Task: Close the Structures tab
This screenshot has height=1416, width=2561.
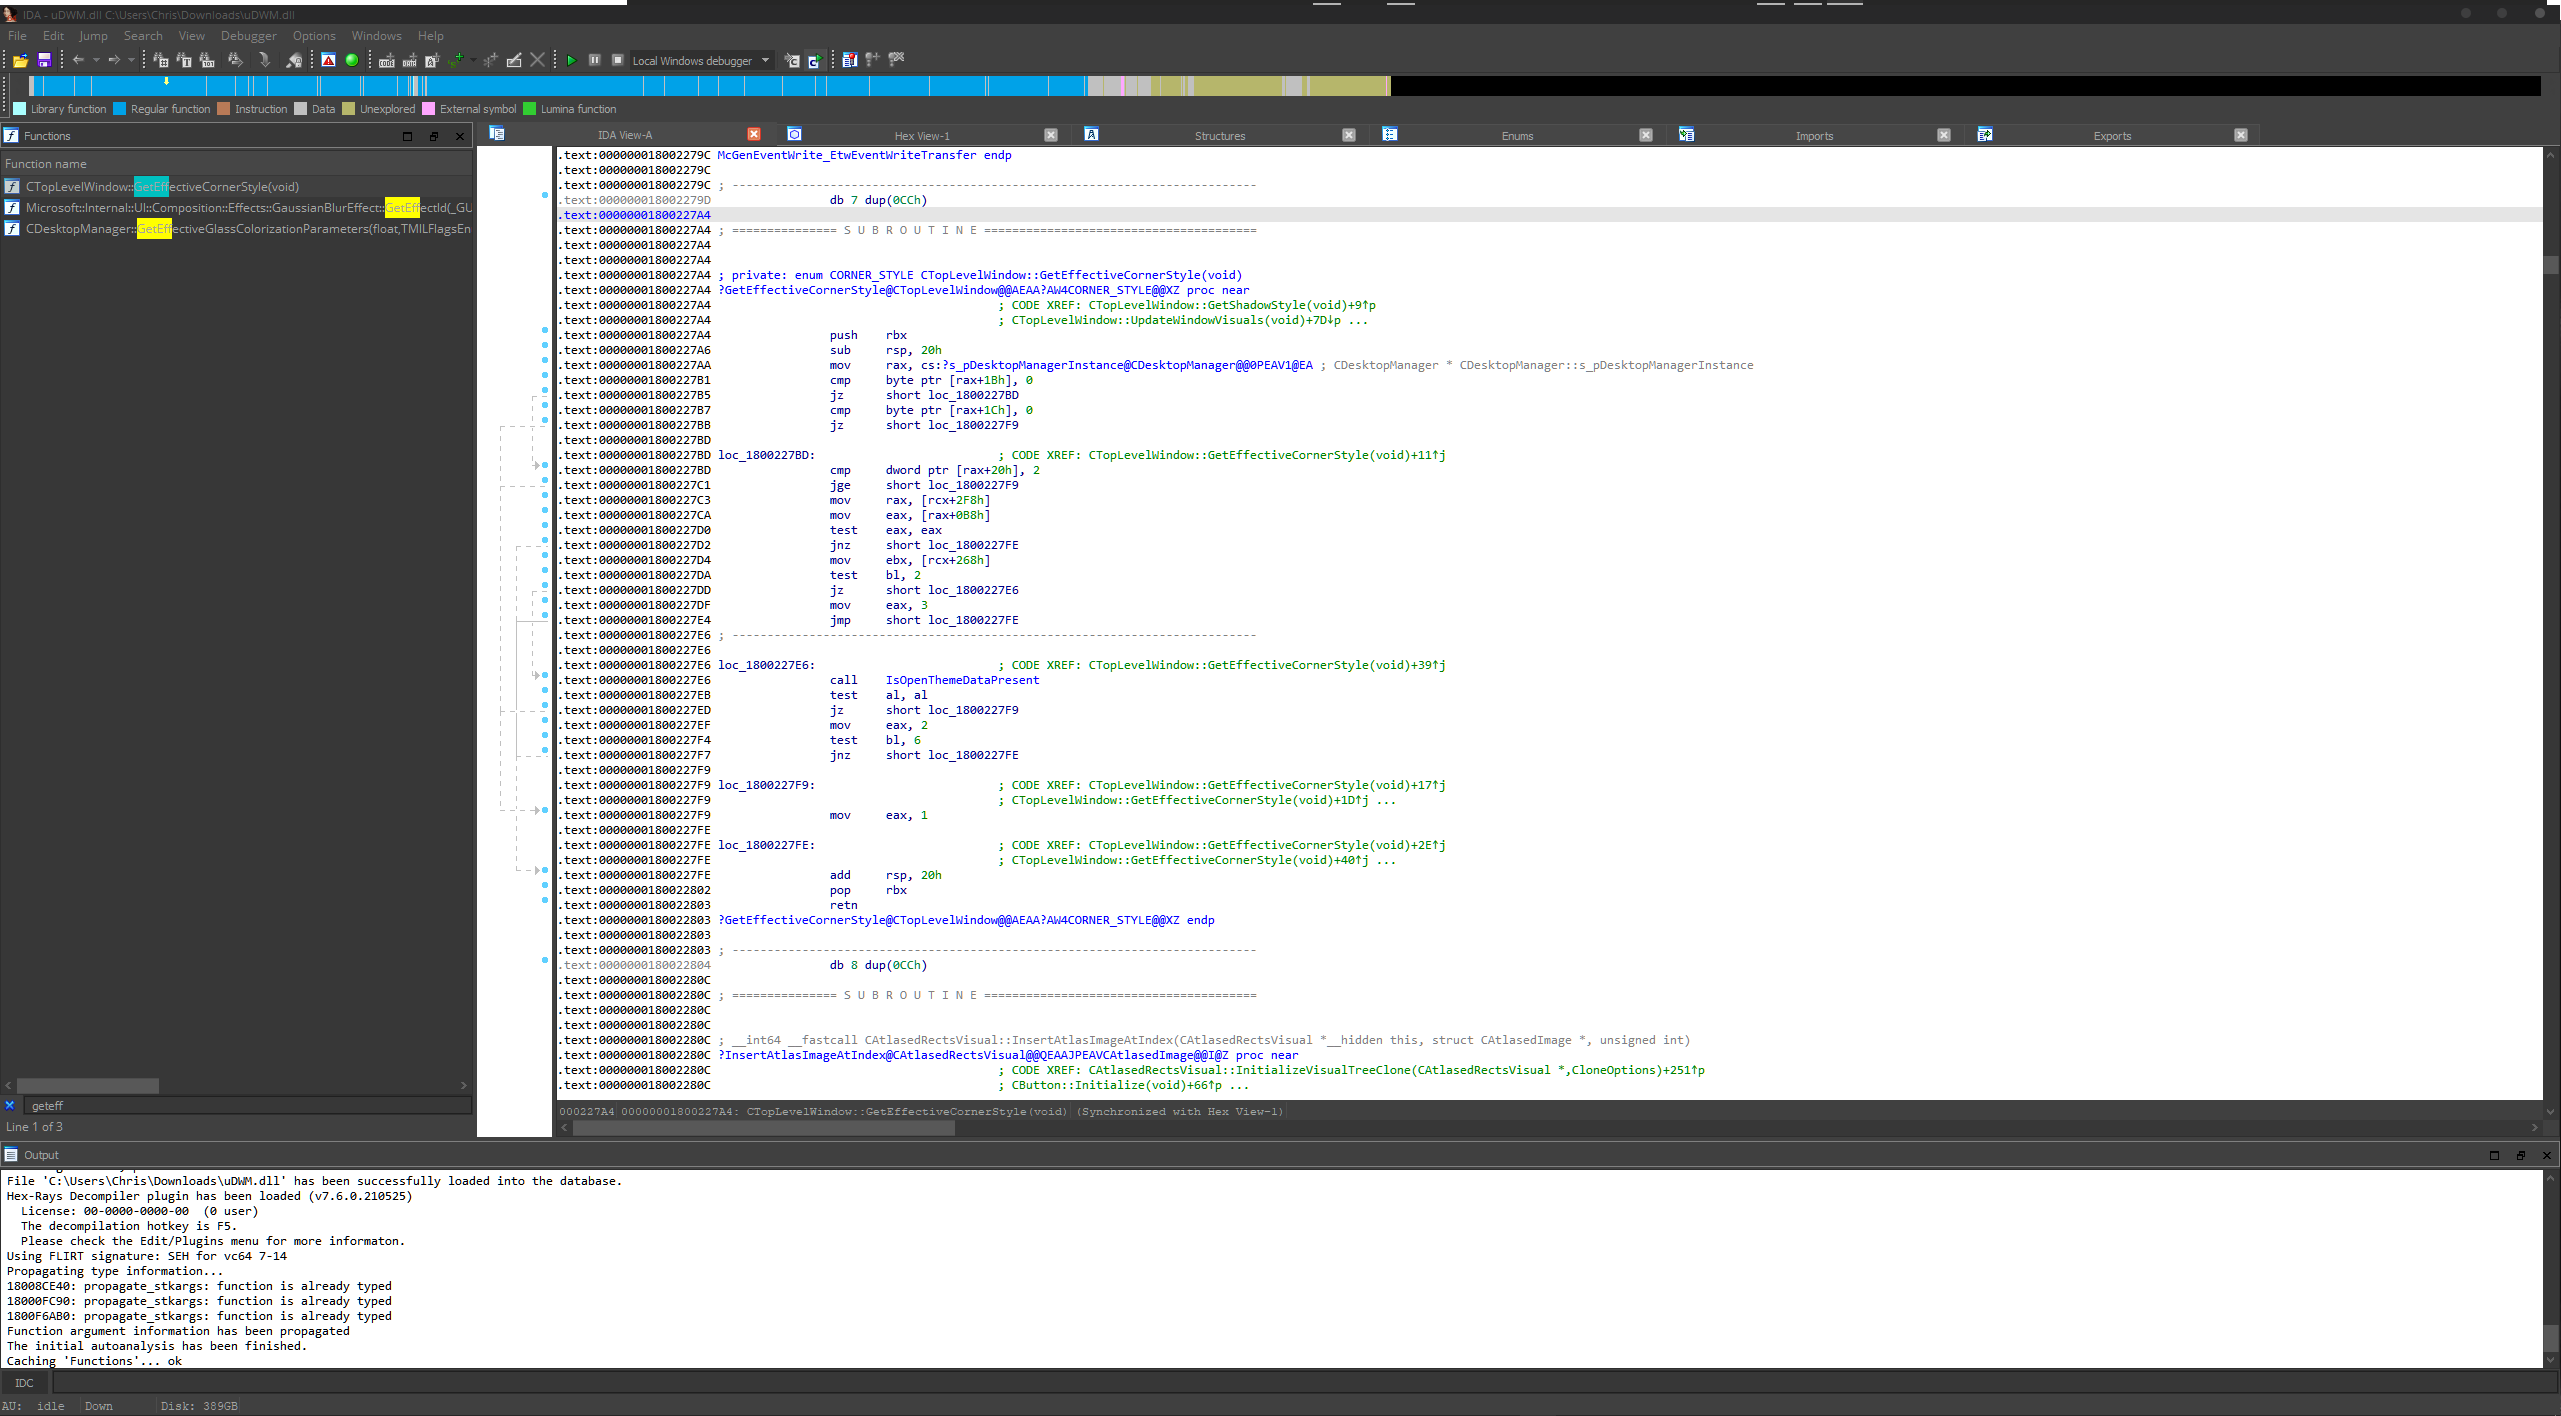Action: click(x=1348, y=136)
